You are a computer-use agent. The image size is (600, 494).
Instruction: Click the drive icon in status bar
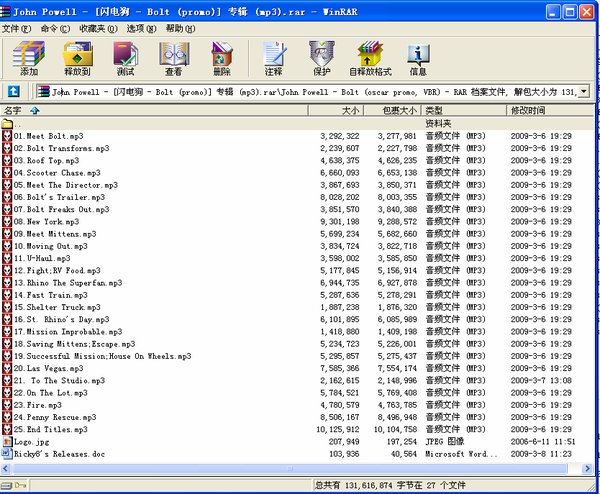click(7, 485)
